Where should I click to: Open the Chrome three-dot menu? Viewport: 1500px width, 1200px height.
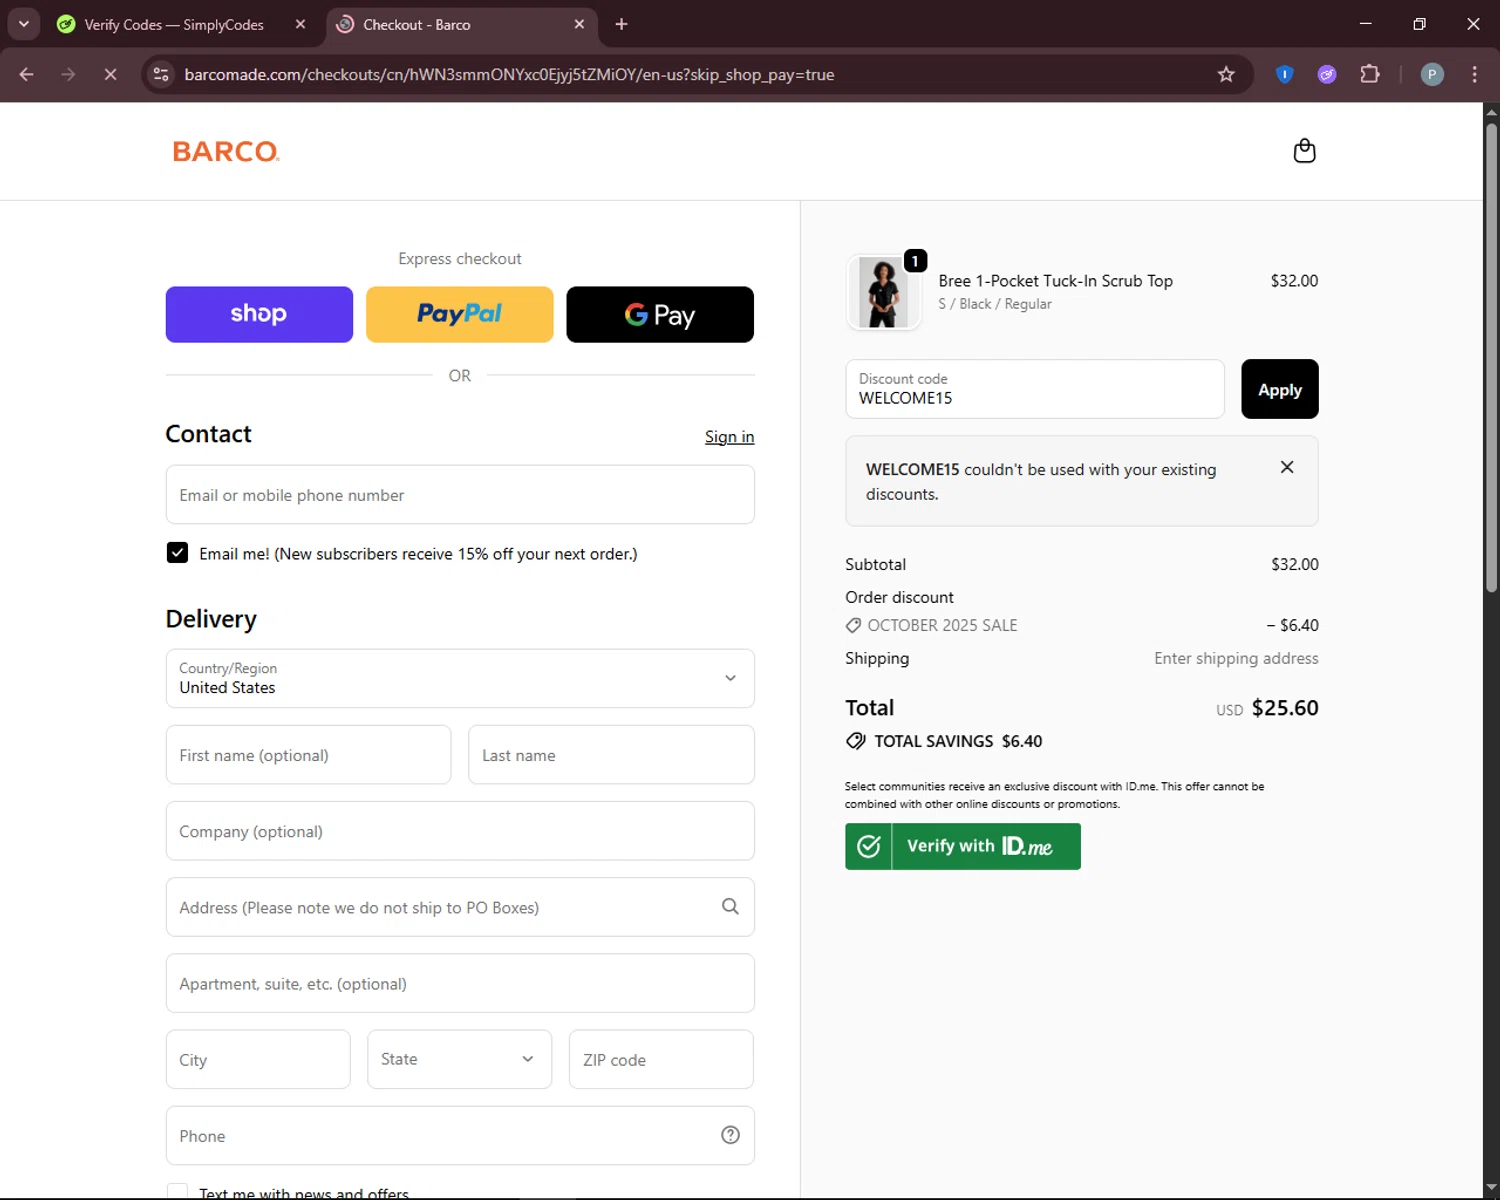coord(1474,74)
